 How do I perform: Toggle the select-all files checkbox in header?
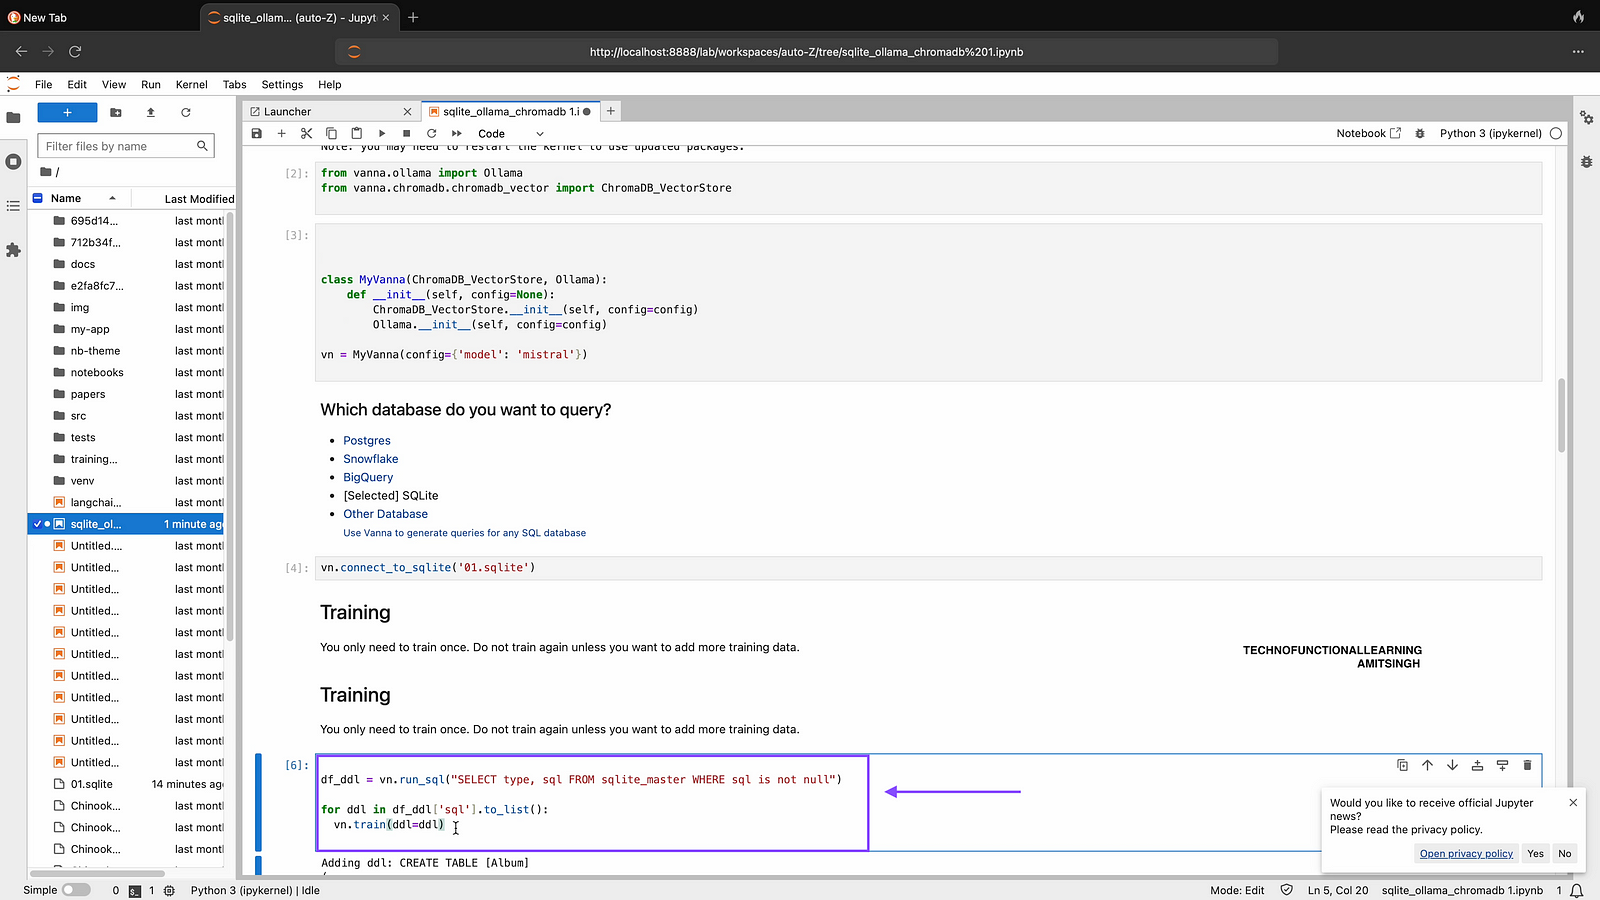click(x=38, y=198)
